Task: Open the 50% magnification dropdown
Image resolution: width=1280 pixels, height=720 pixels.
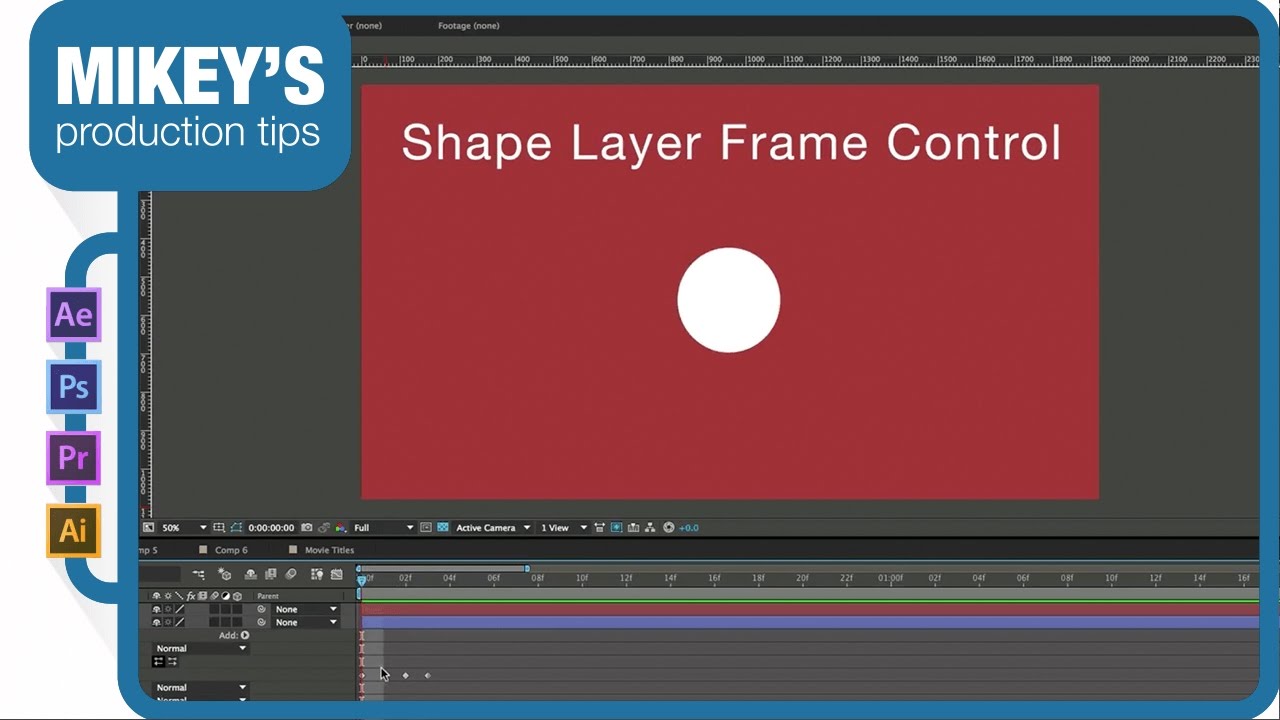Action: (184, 527)
